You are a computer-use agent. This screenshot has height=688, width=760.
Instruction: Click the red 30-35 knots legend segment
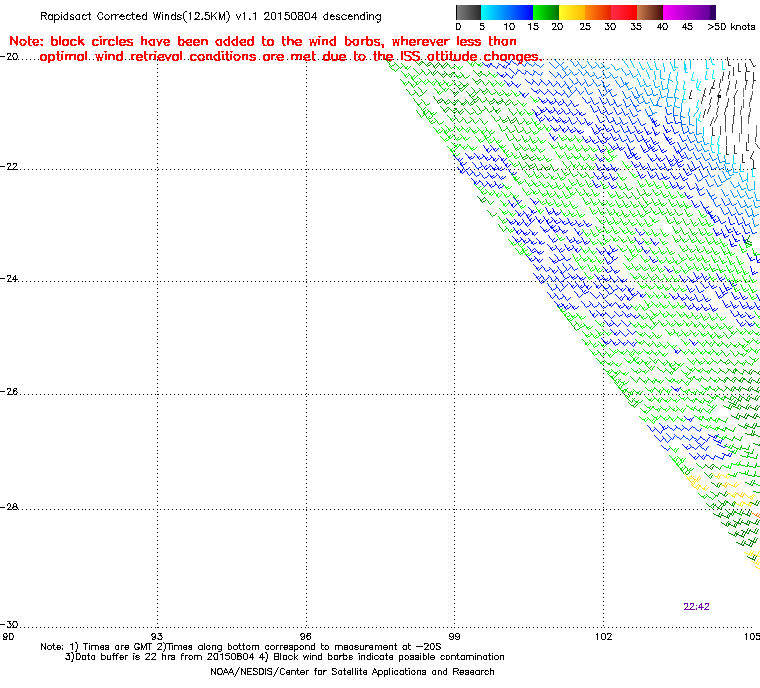(624, 12)
